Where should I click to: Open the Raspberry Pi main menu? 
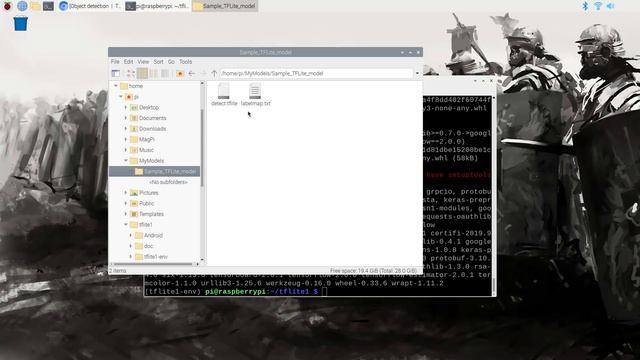click(x=7, y=6)
